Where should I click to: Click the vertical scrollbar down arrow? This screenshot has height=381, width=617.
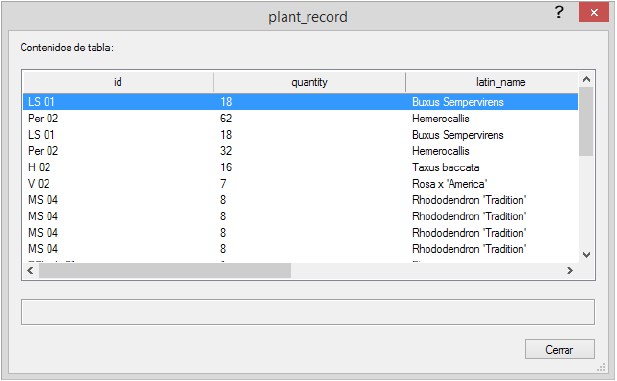(586, 255)
